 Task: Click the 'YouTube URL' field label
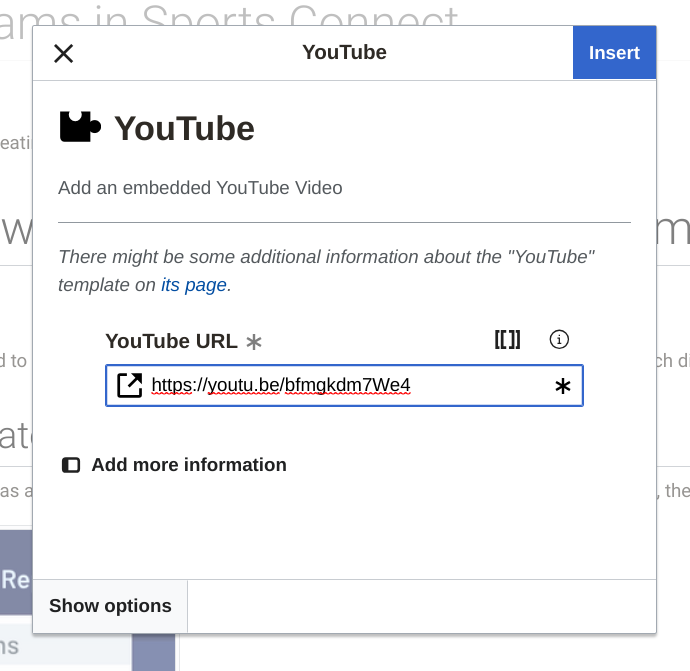(171, 341)
